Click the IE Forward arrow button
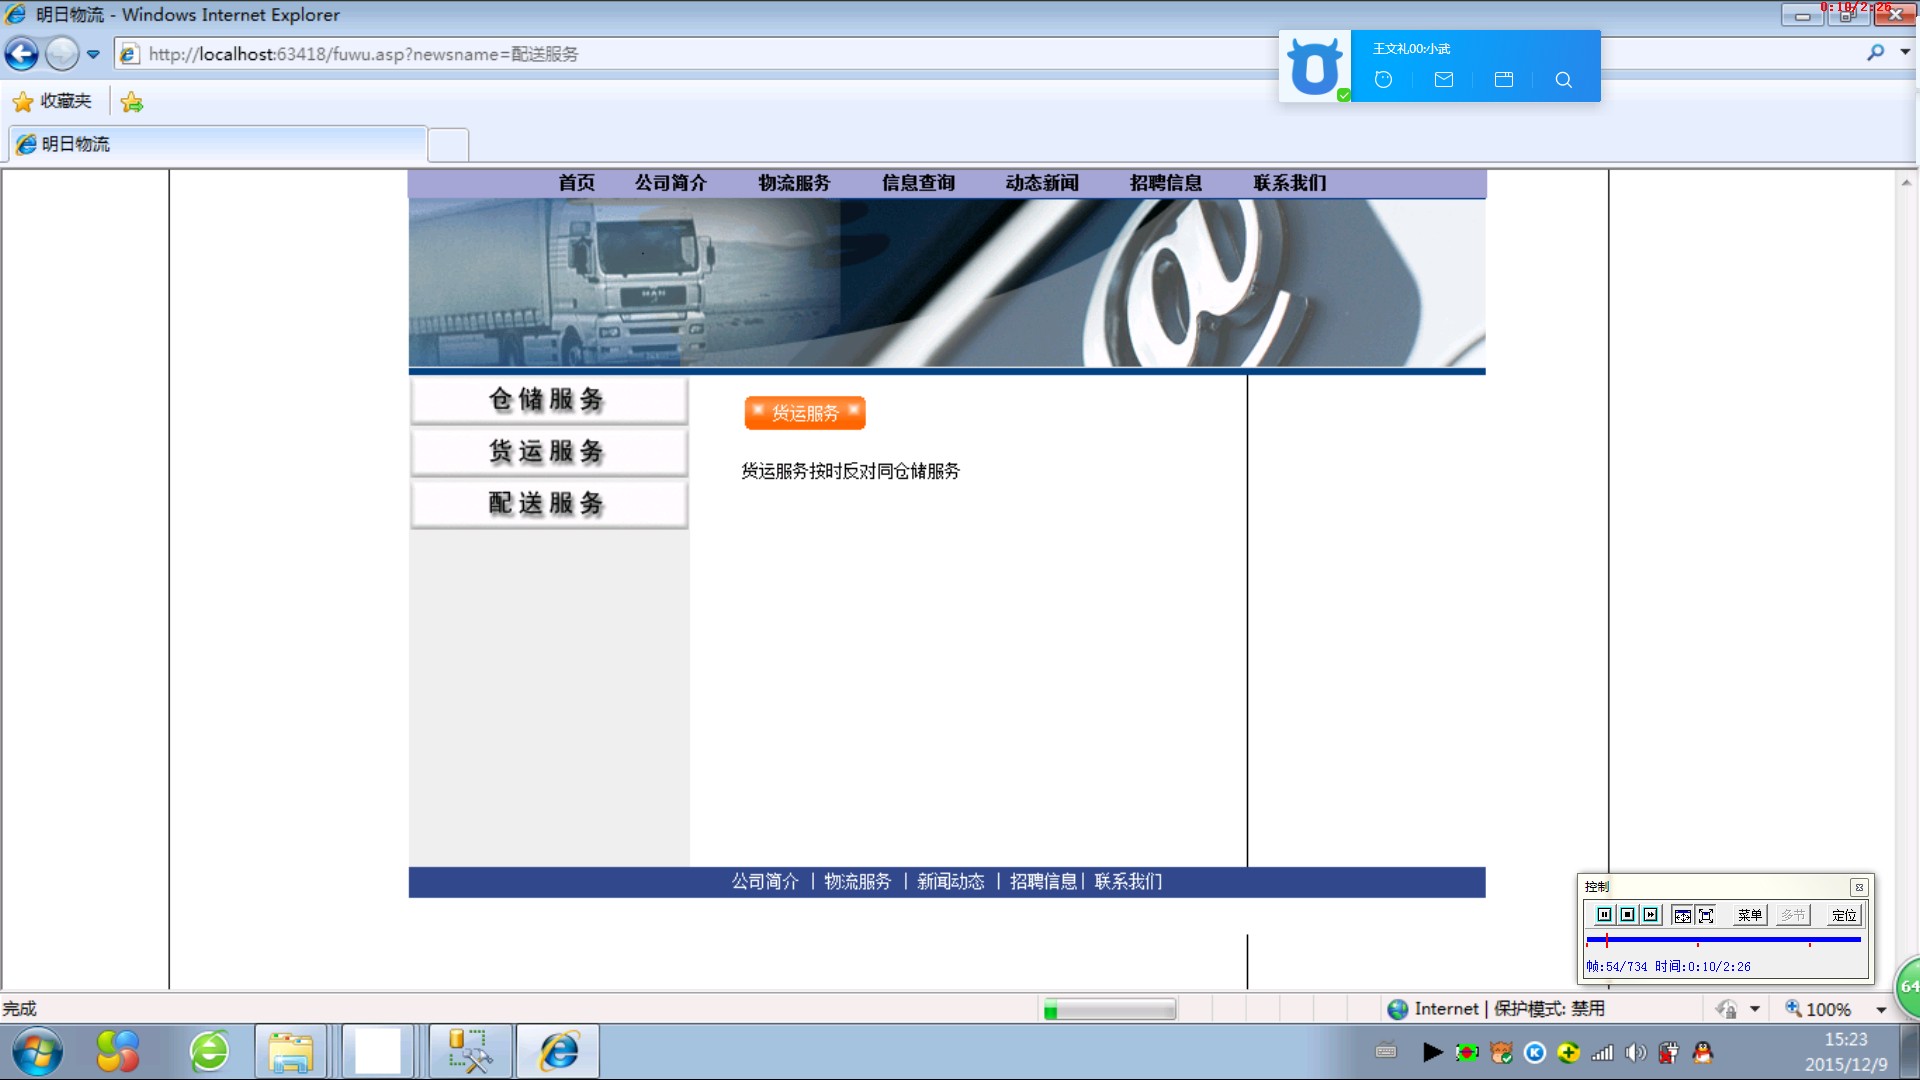Image resolution: width=1920 pixels, height=1080 pixels. pyautogui.click(x=62, y=54)
